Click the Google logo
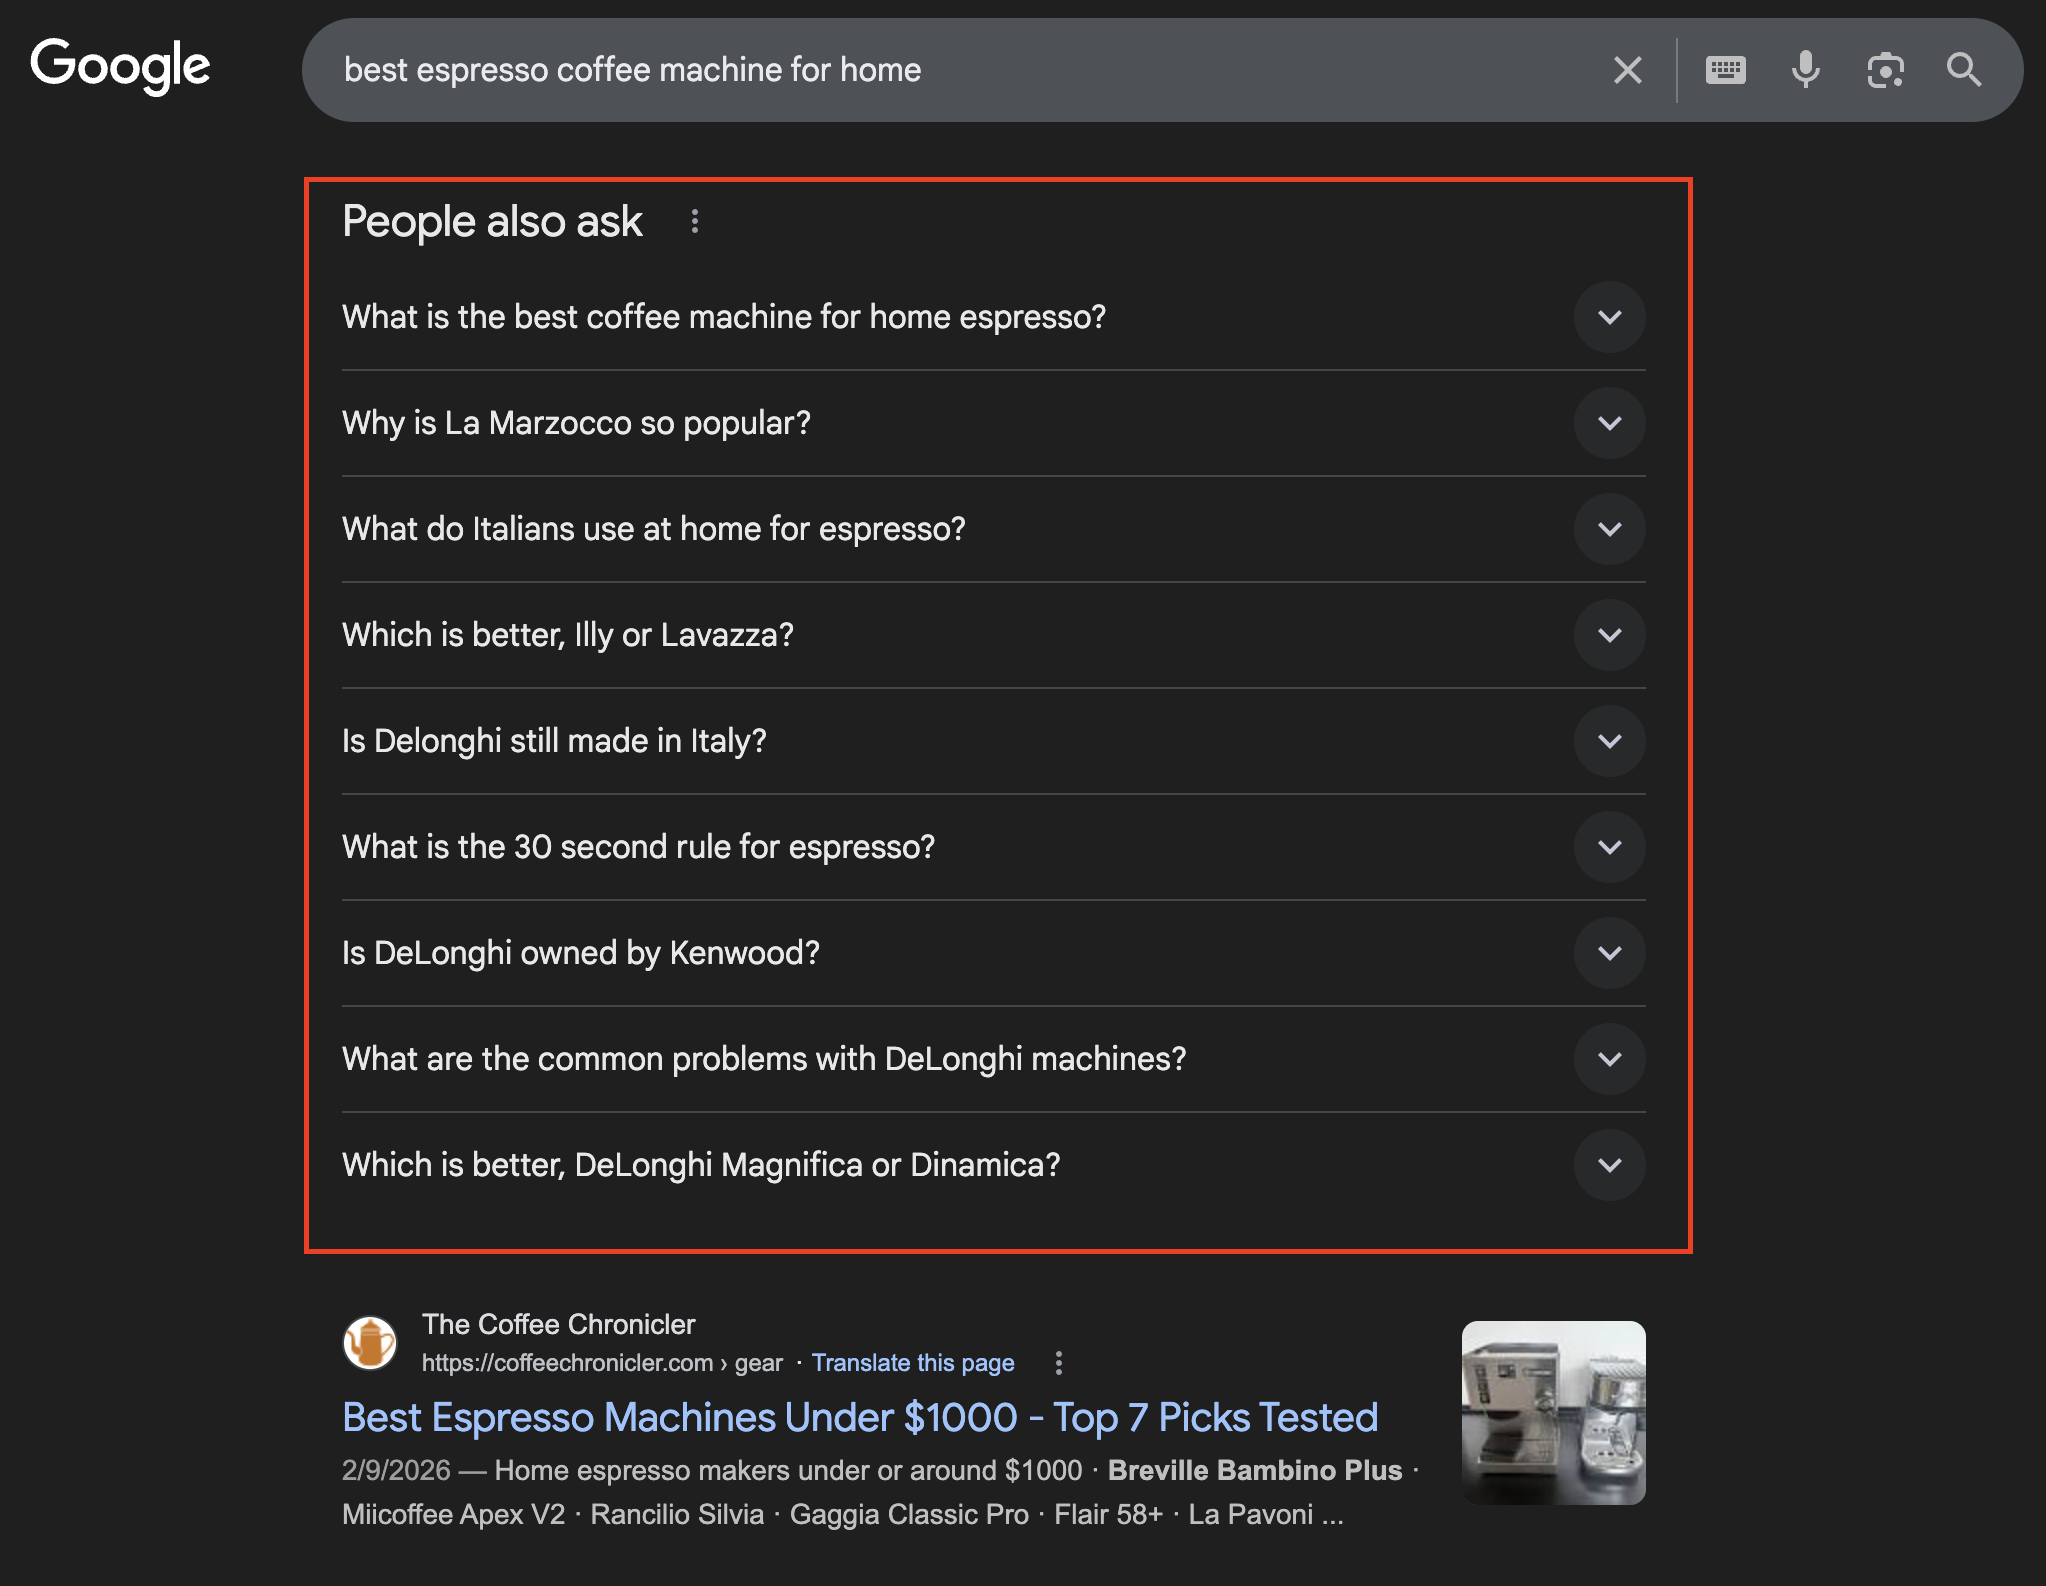Screen dimensions: 2046x1586 coord(120,66)
